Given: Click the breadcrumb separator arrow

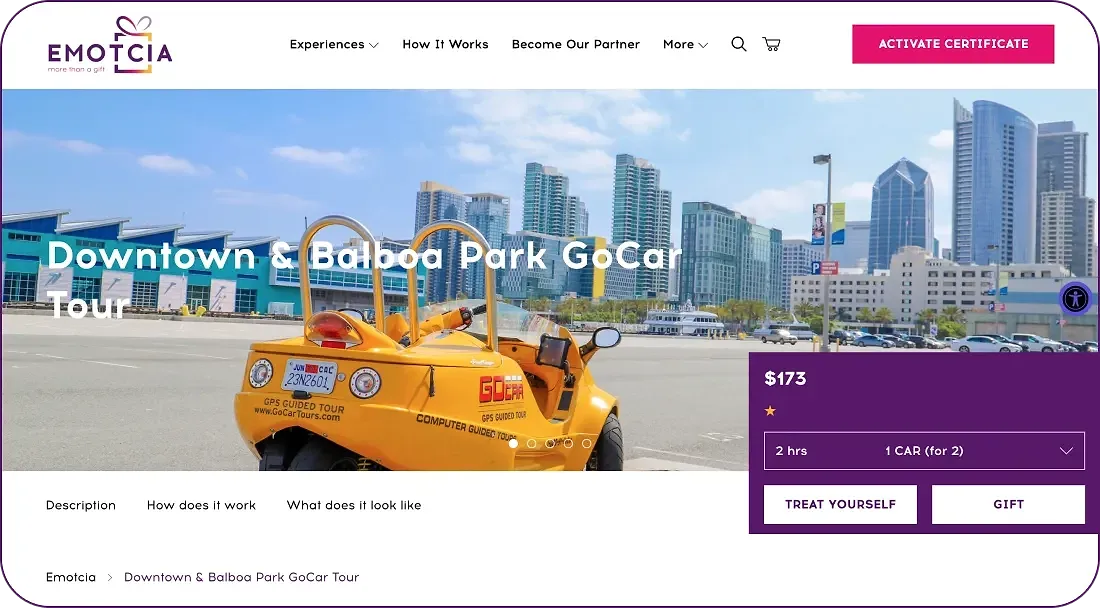Looking at the screenshot, I should [110, 577].
